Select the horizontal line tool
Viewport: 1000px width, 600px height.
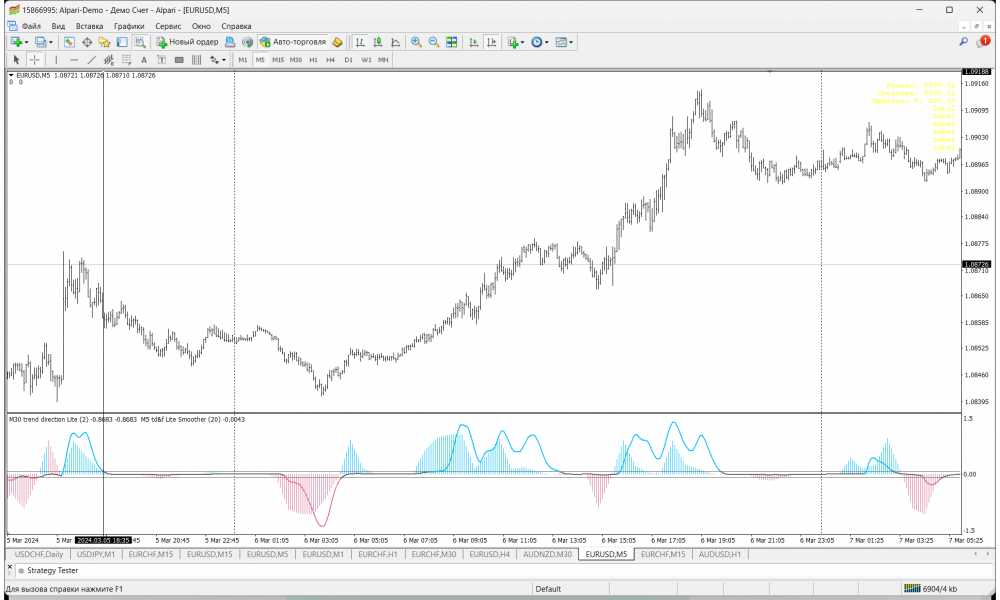[73, 60]
